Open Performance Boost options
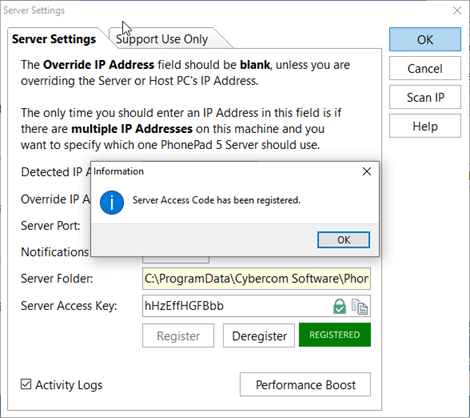 click(x=305, y=384)
